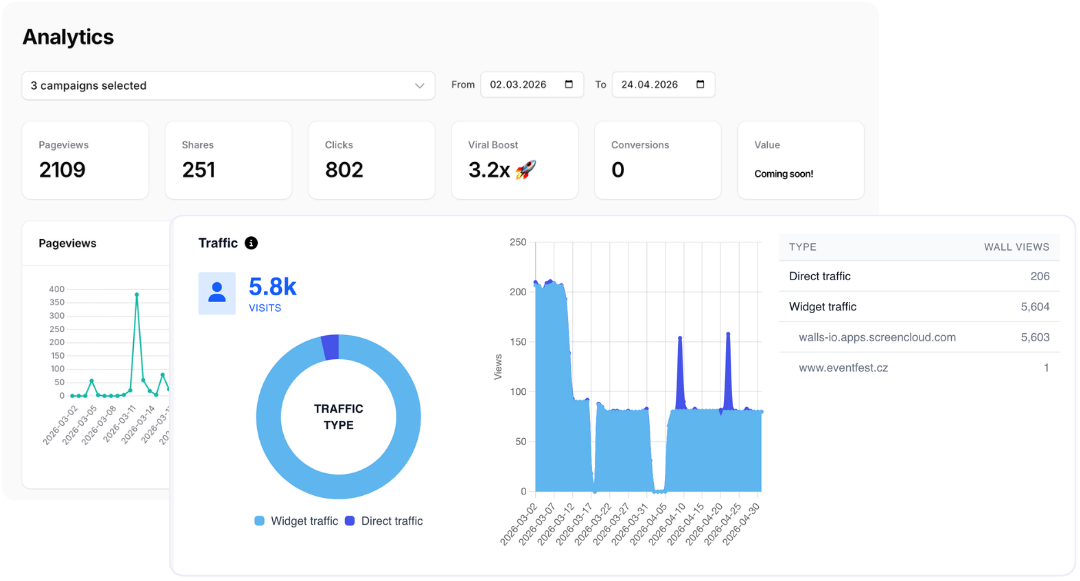Open the 3 campaigns selected dropdown

pos(228,85)
